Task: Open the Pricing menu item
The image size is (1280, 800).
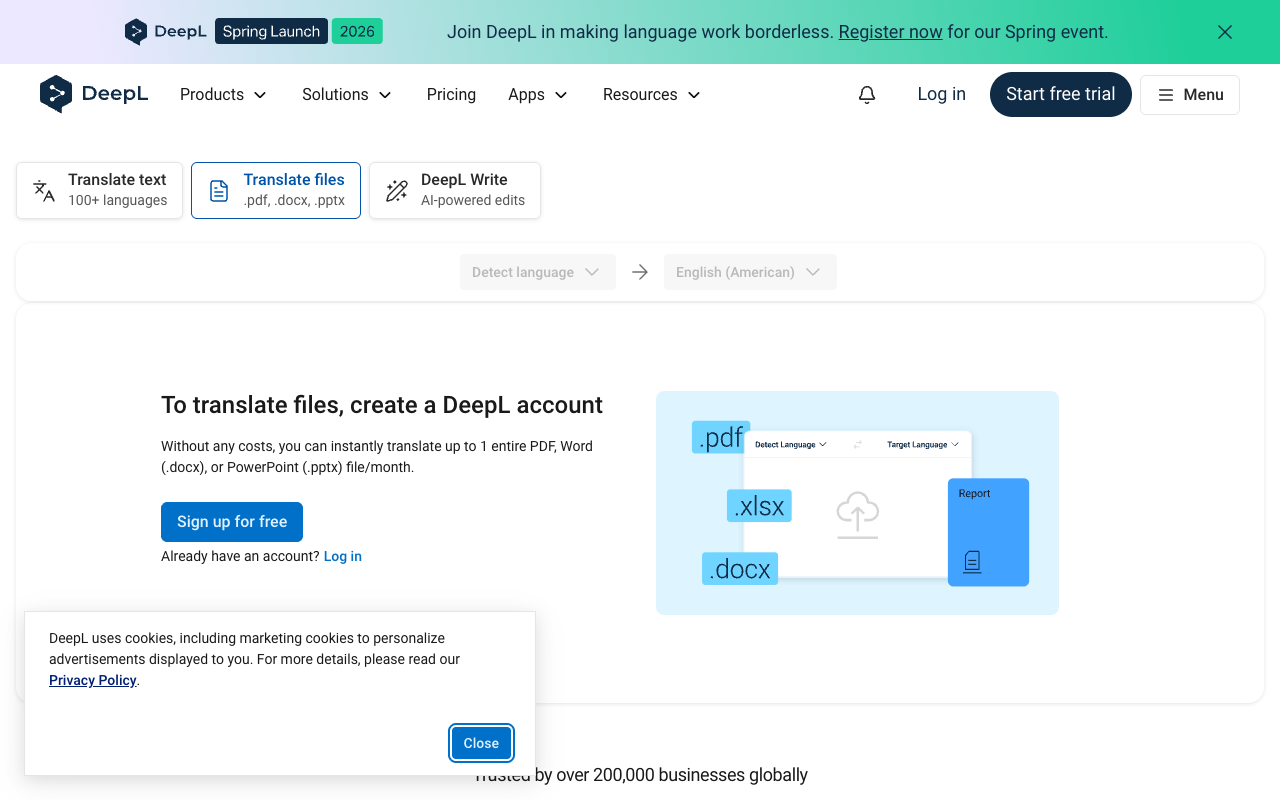Action: [x=451, y=94]
